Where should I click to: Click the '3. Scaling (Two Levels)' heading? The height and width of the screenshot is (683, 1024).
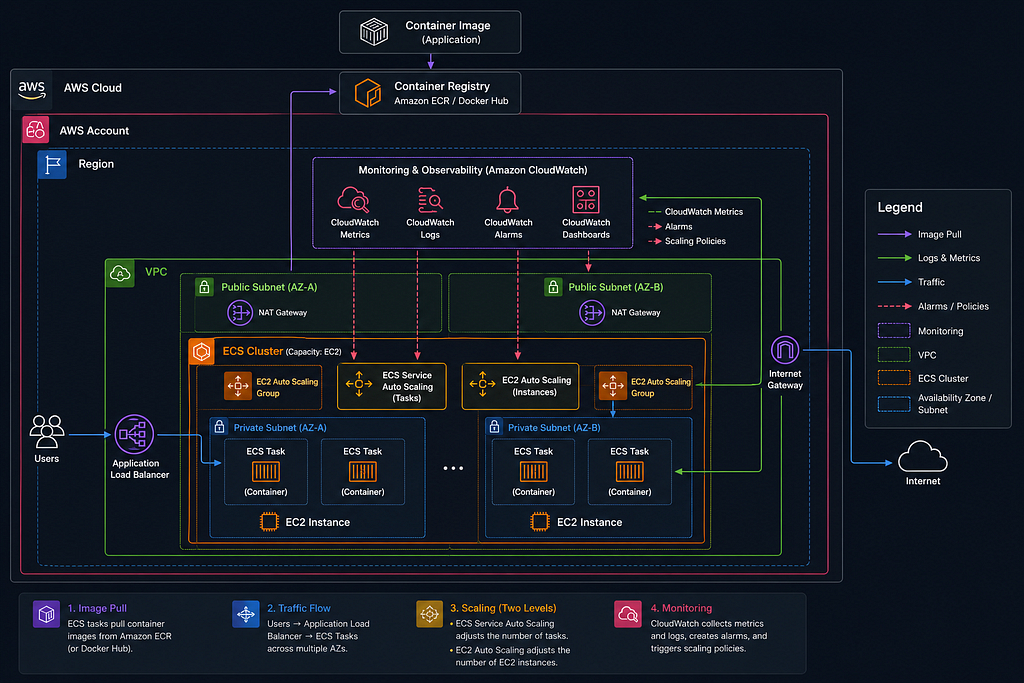click(x=503, y=609)
